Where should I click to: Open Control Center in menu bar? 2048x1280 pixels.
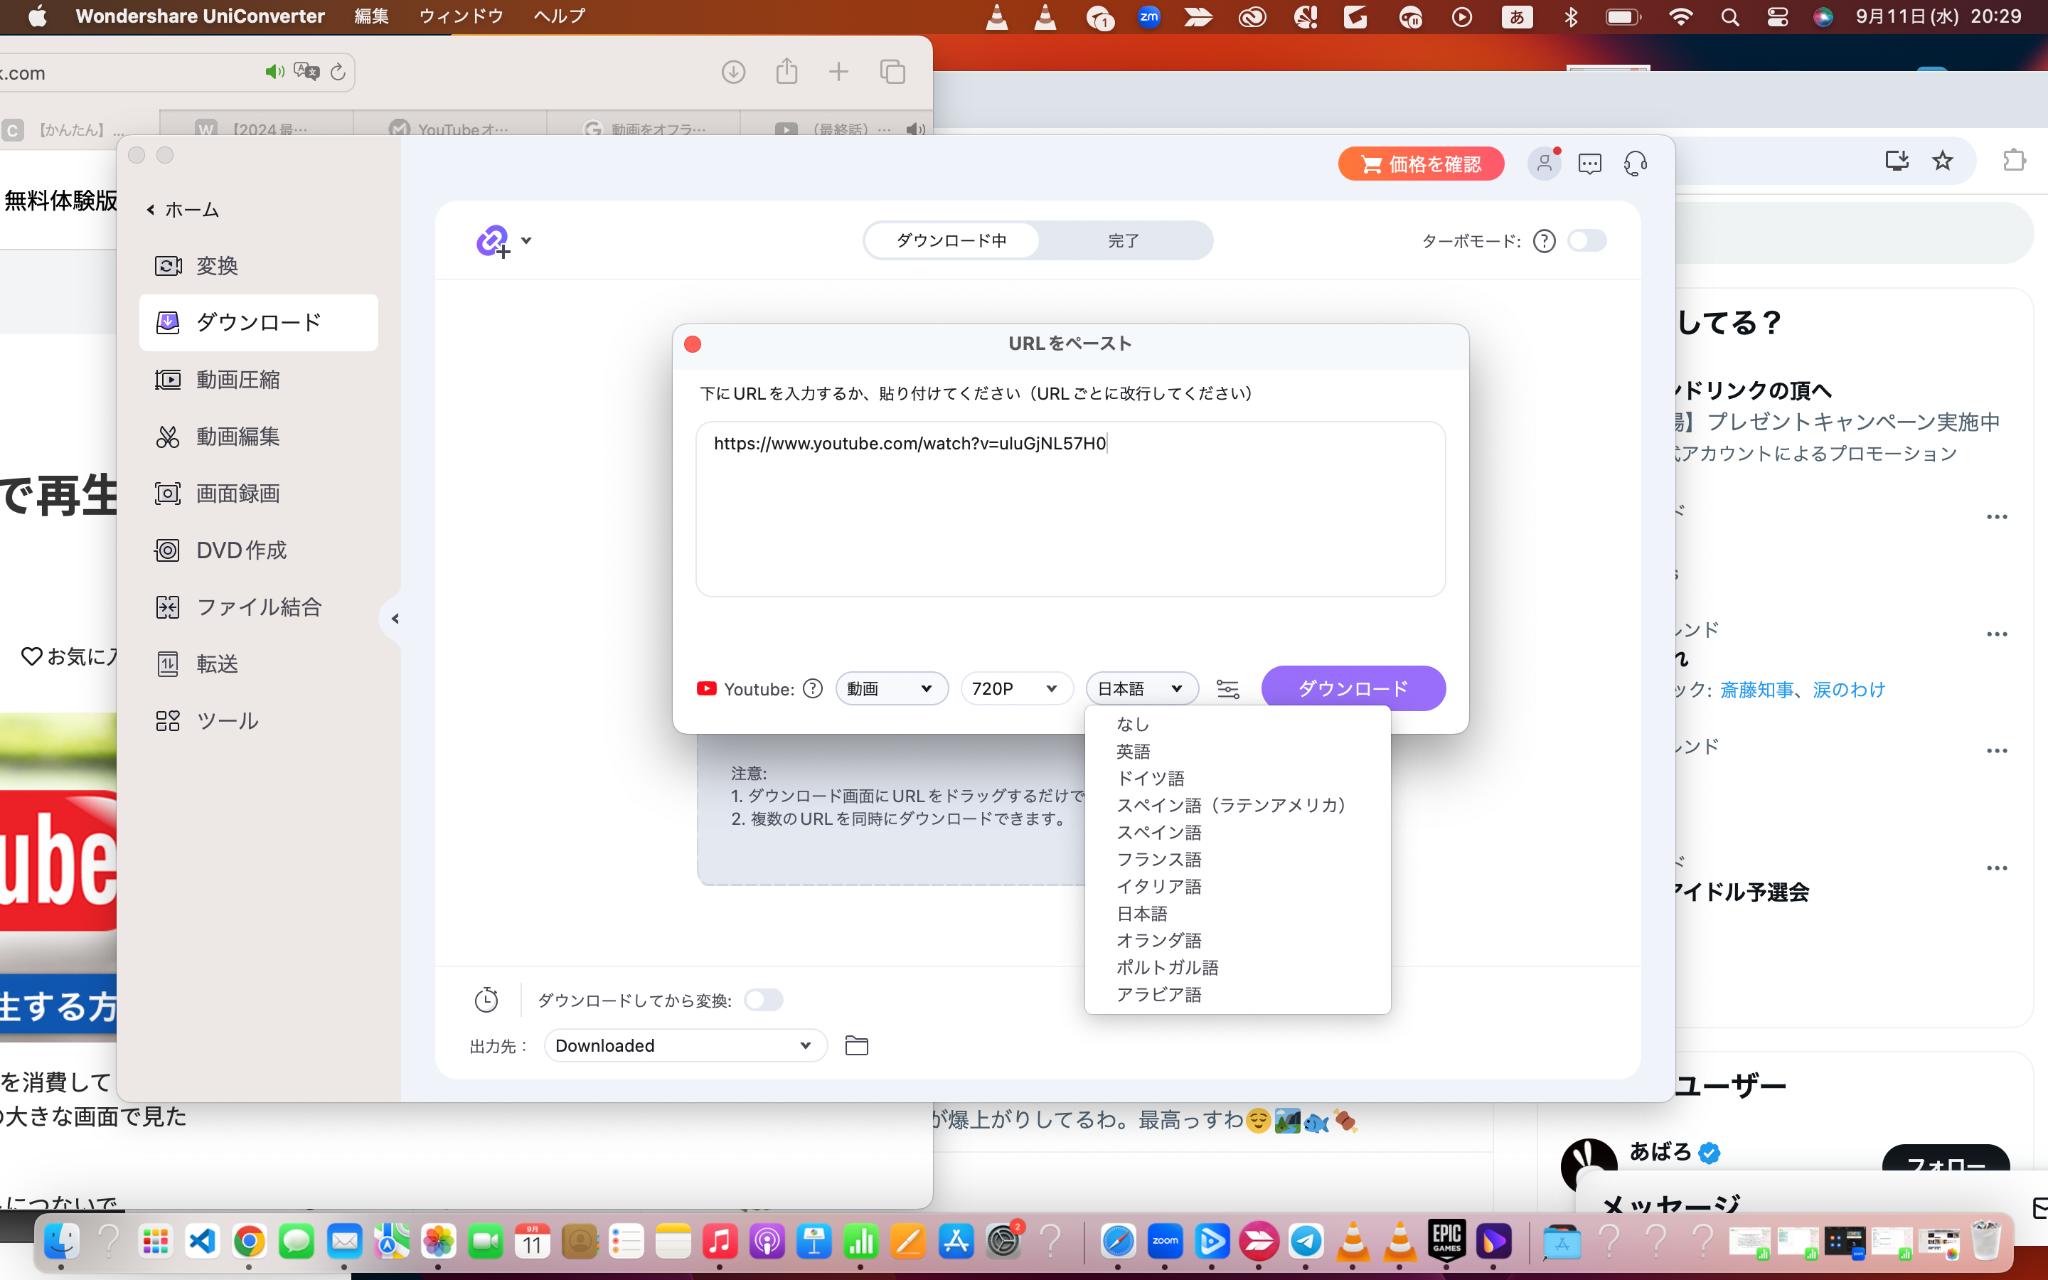point(1777,17)
